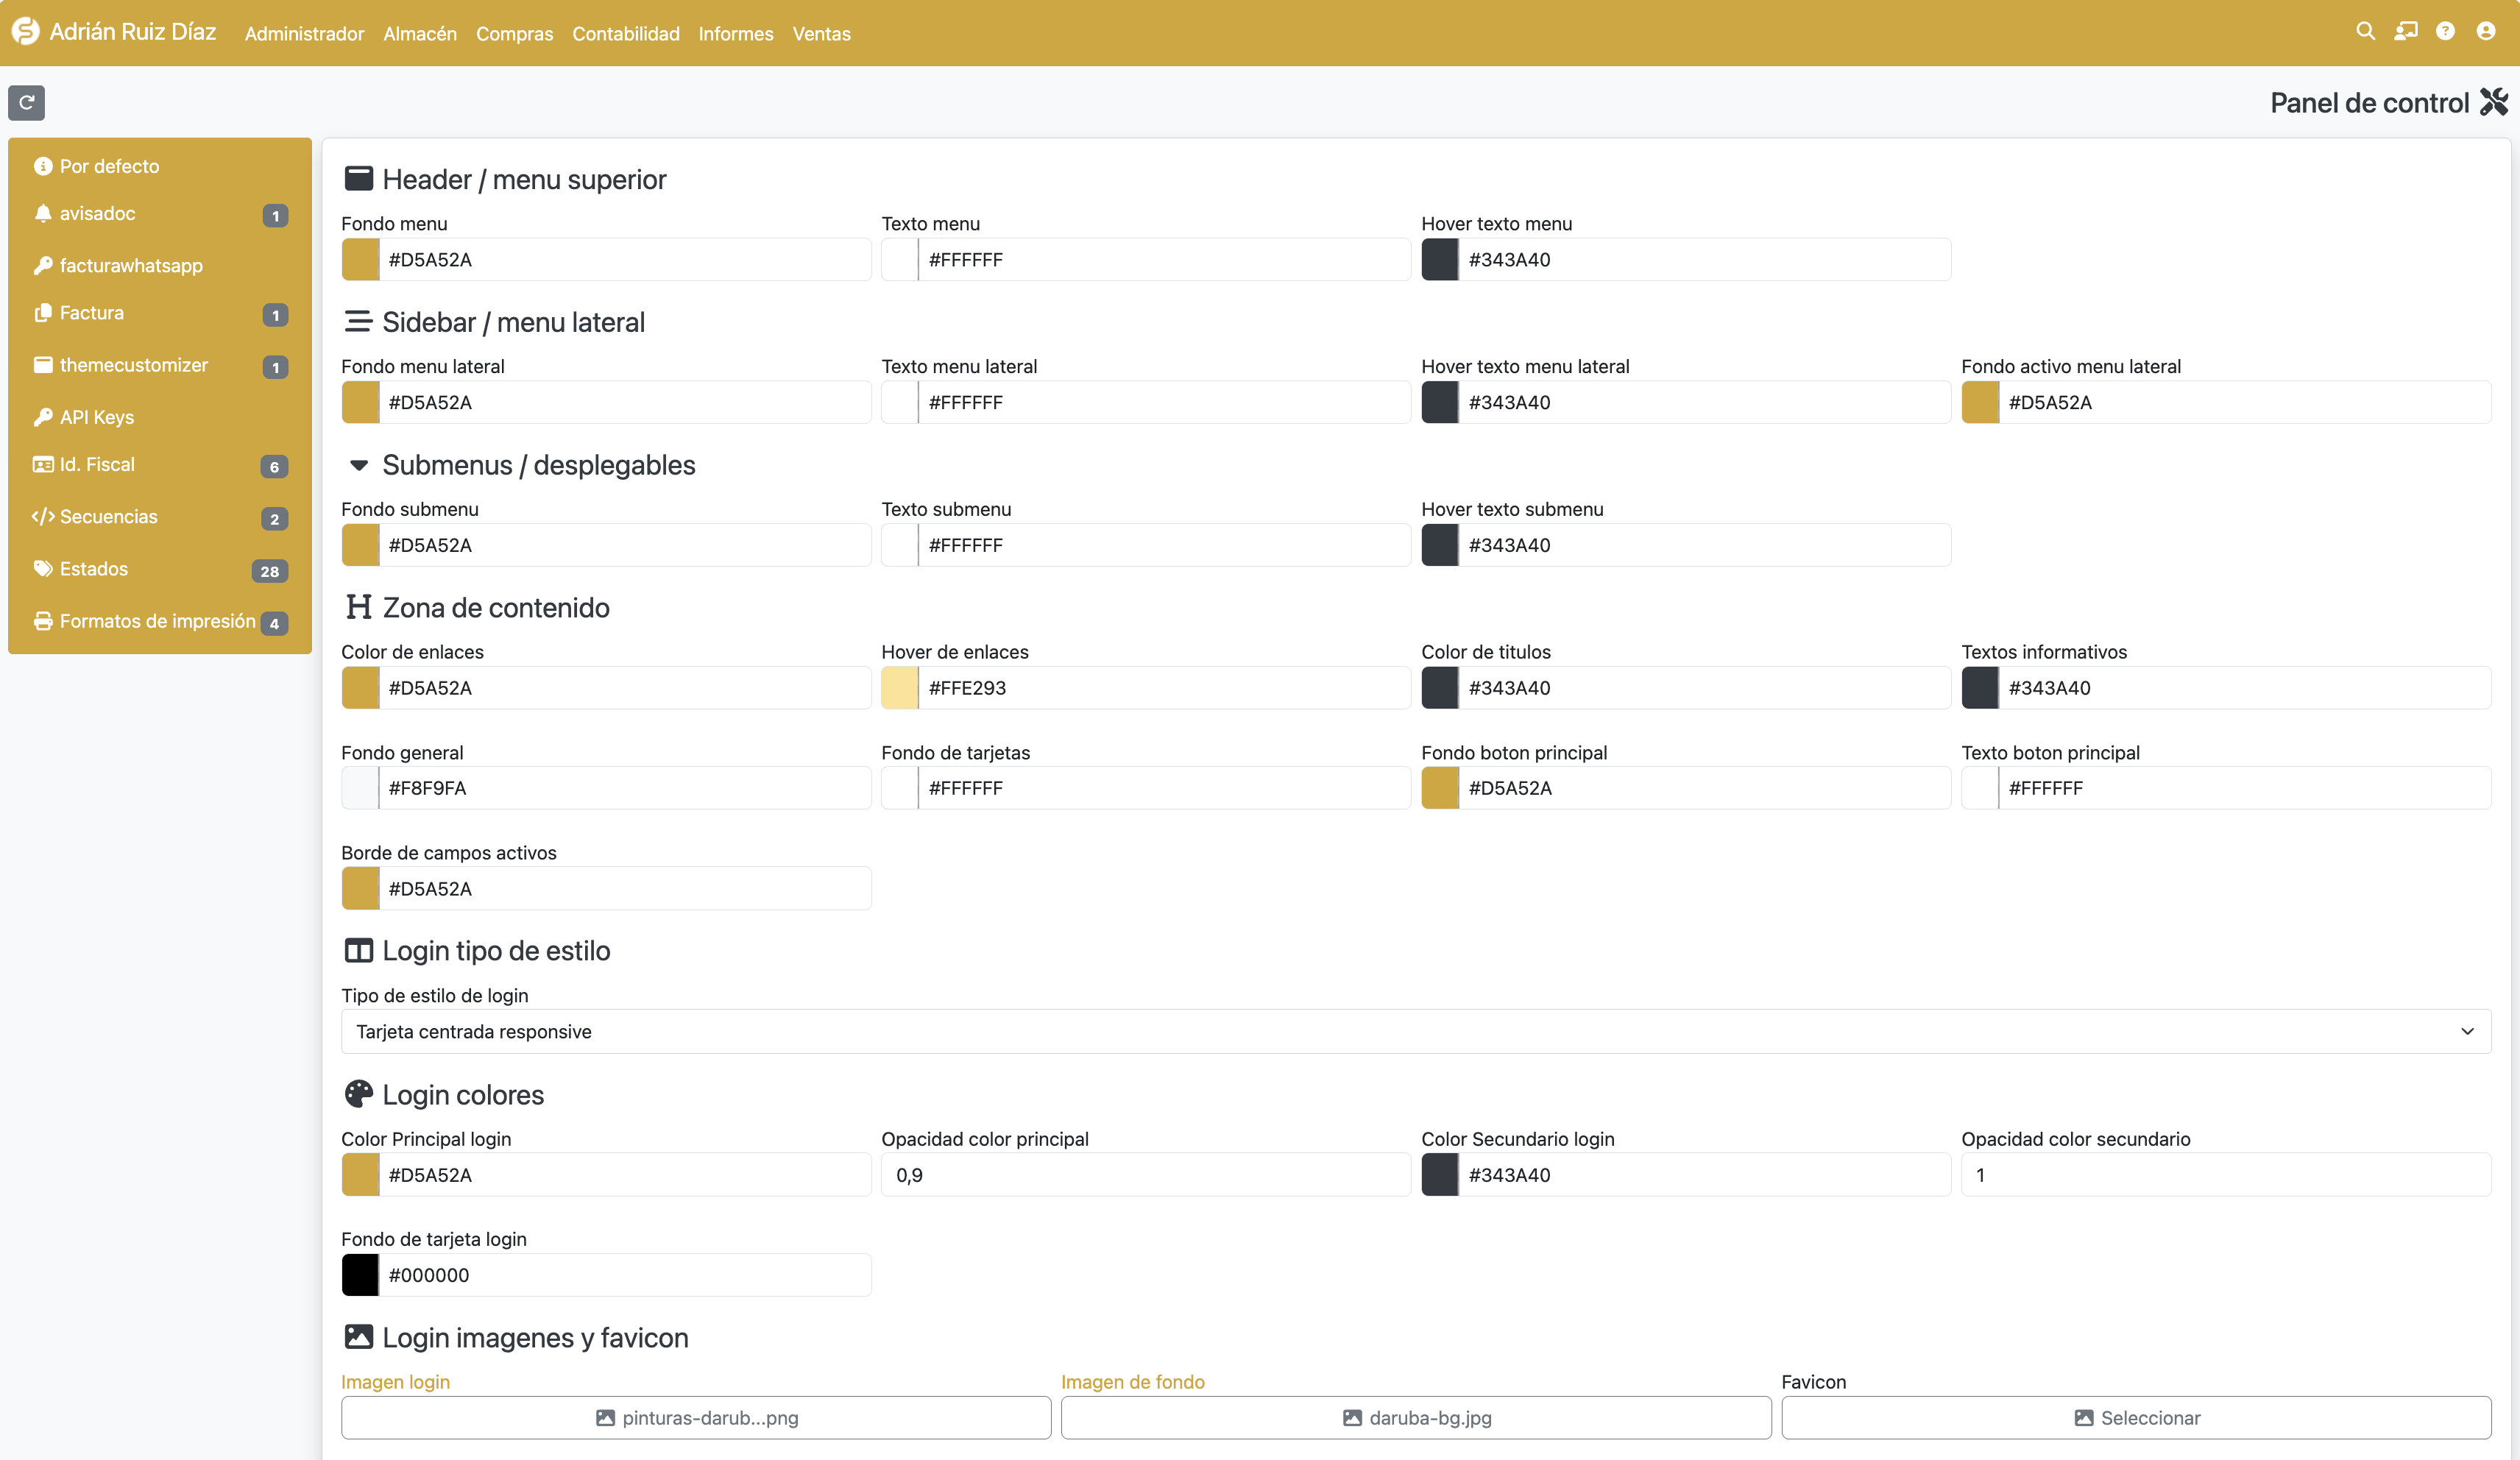Screen dimensions: 2520x1460
Task: Select the Factura sidebar tab
Action: coord(160,314)
